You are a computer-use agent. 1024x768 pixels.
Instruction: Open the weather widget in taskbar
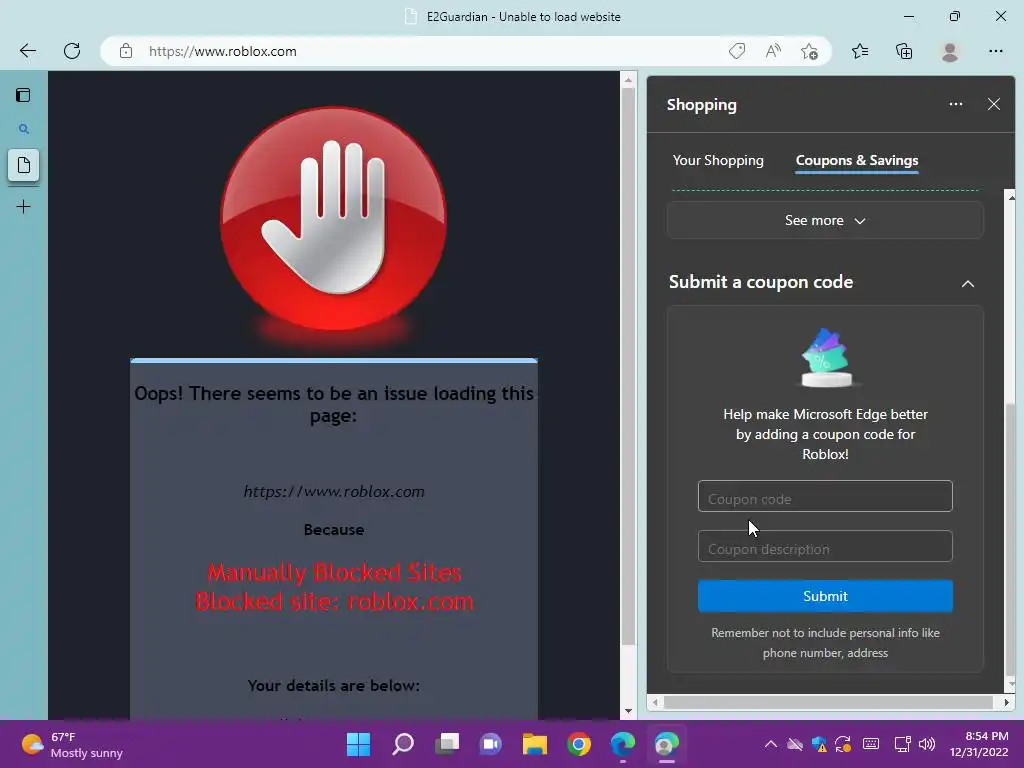point(72,744)
